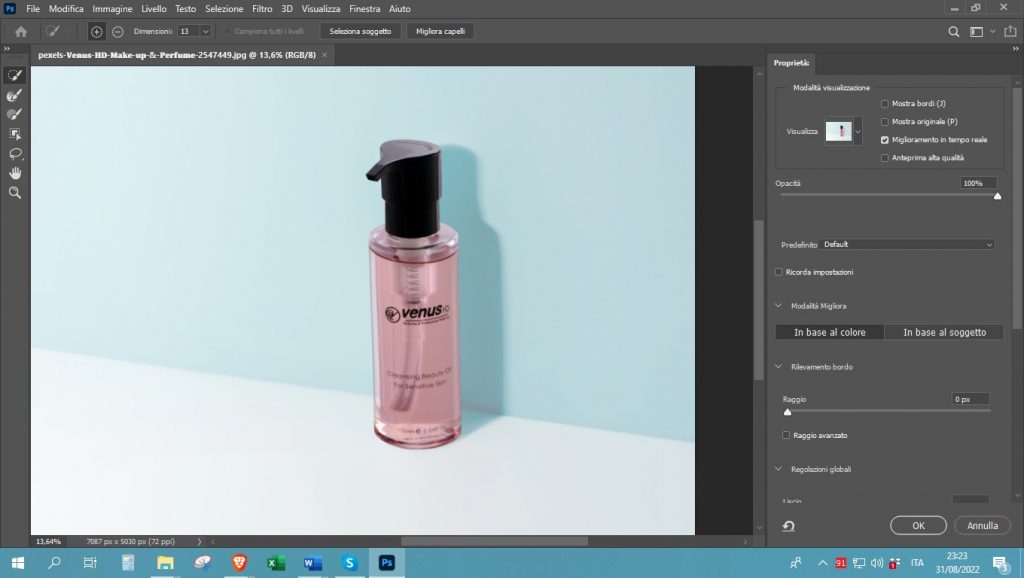Enable the Mostra bordi (J) checkbox

tap(885, 104)
